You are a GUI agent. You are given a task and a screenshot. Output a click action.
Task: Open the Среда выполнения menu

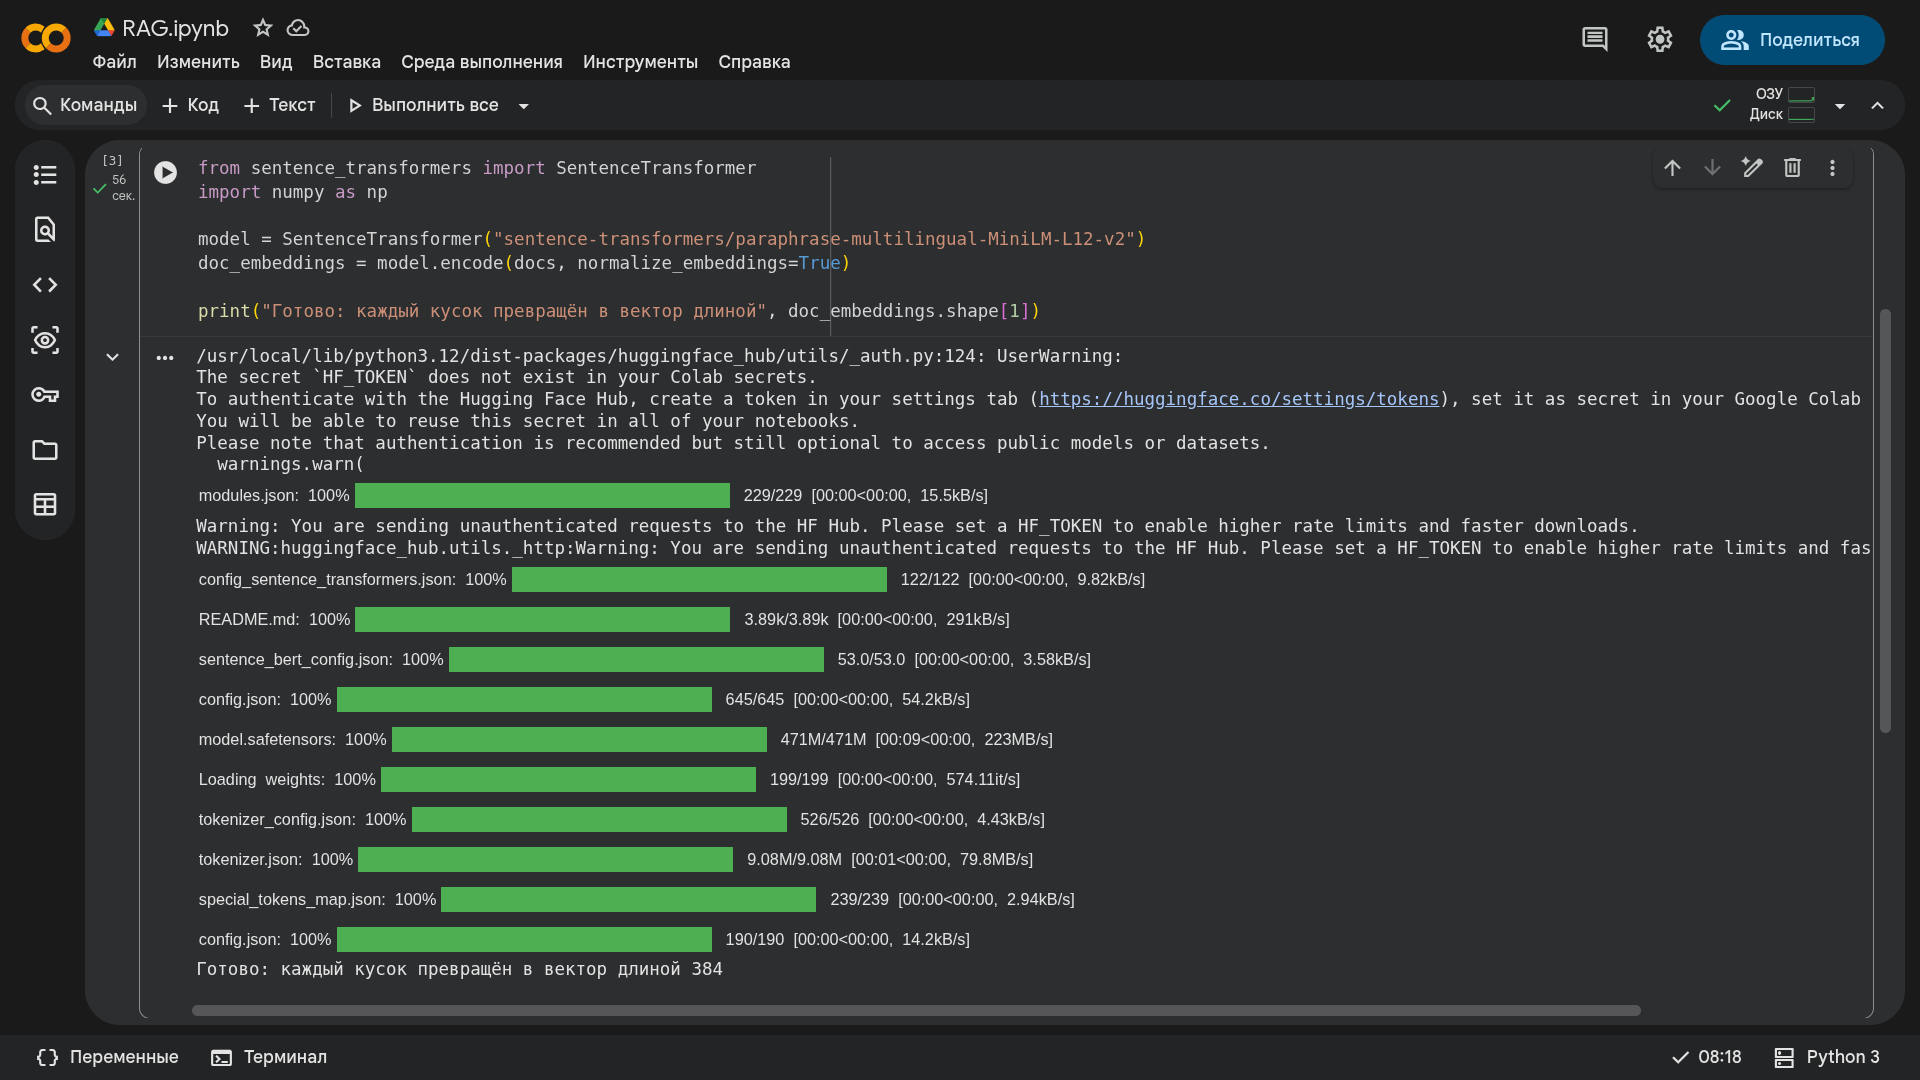[x=482, y=62]
